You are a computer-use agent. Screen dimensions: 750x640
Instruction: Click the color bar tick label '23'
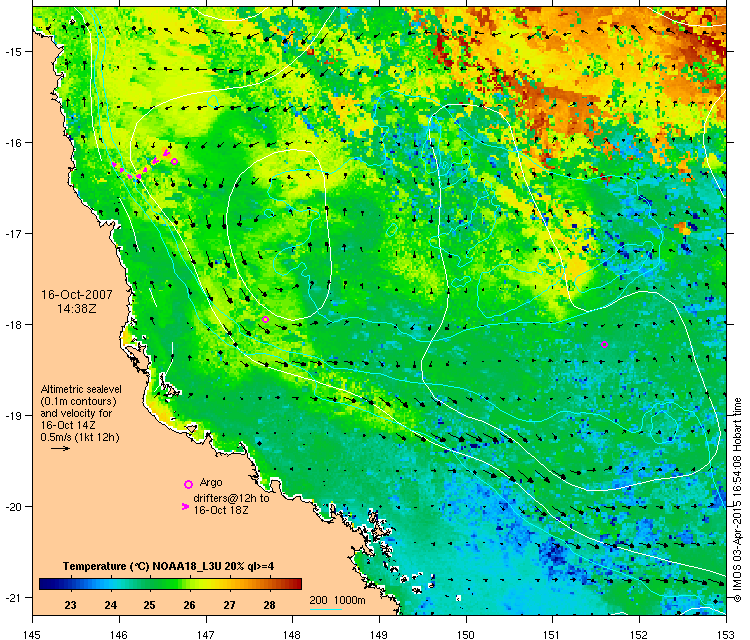click(x=70, y=605)
